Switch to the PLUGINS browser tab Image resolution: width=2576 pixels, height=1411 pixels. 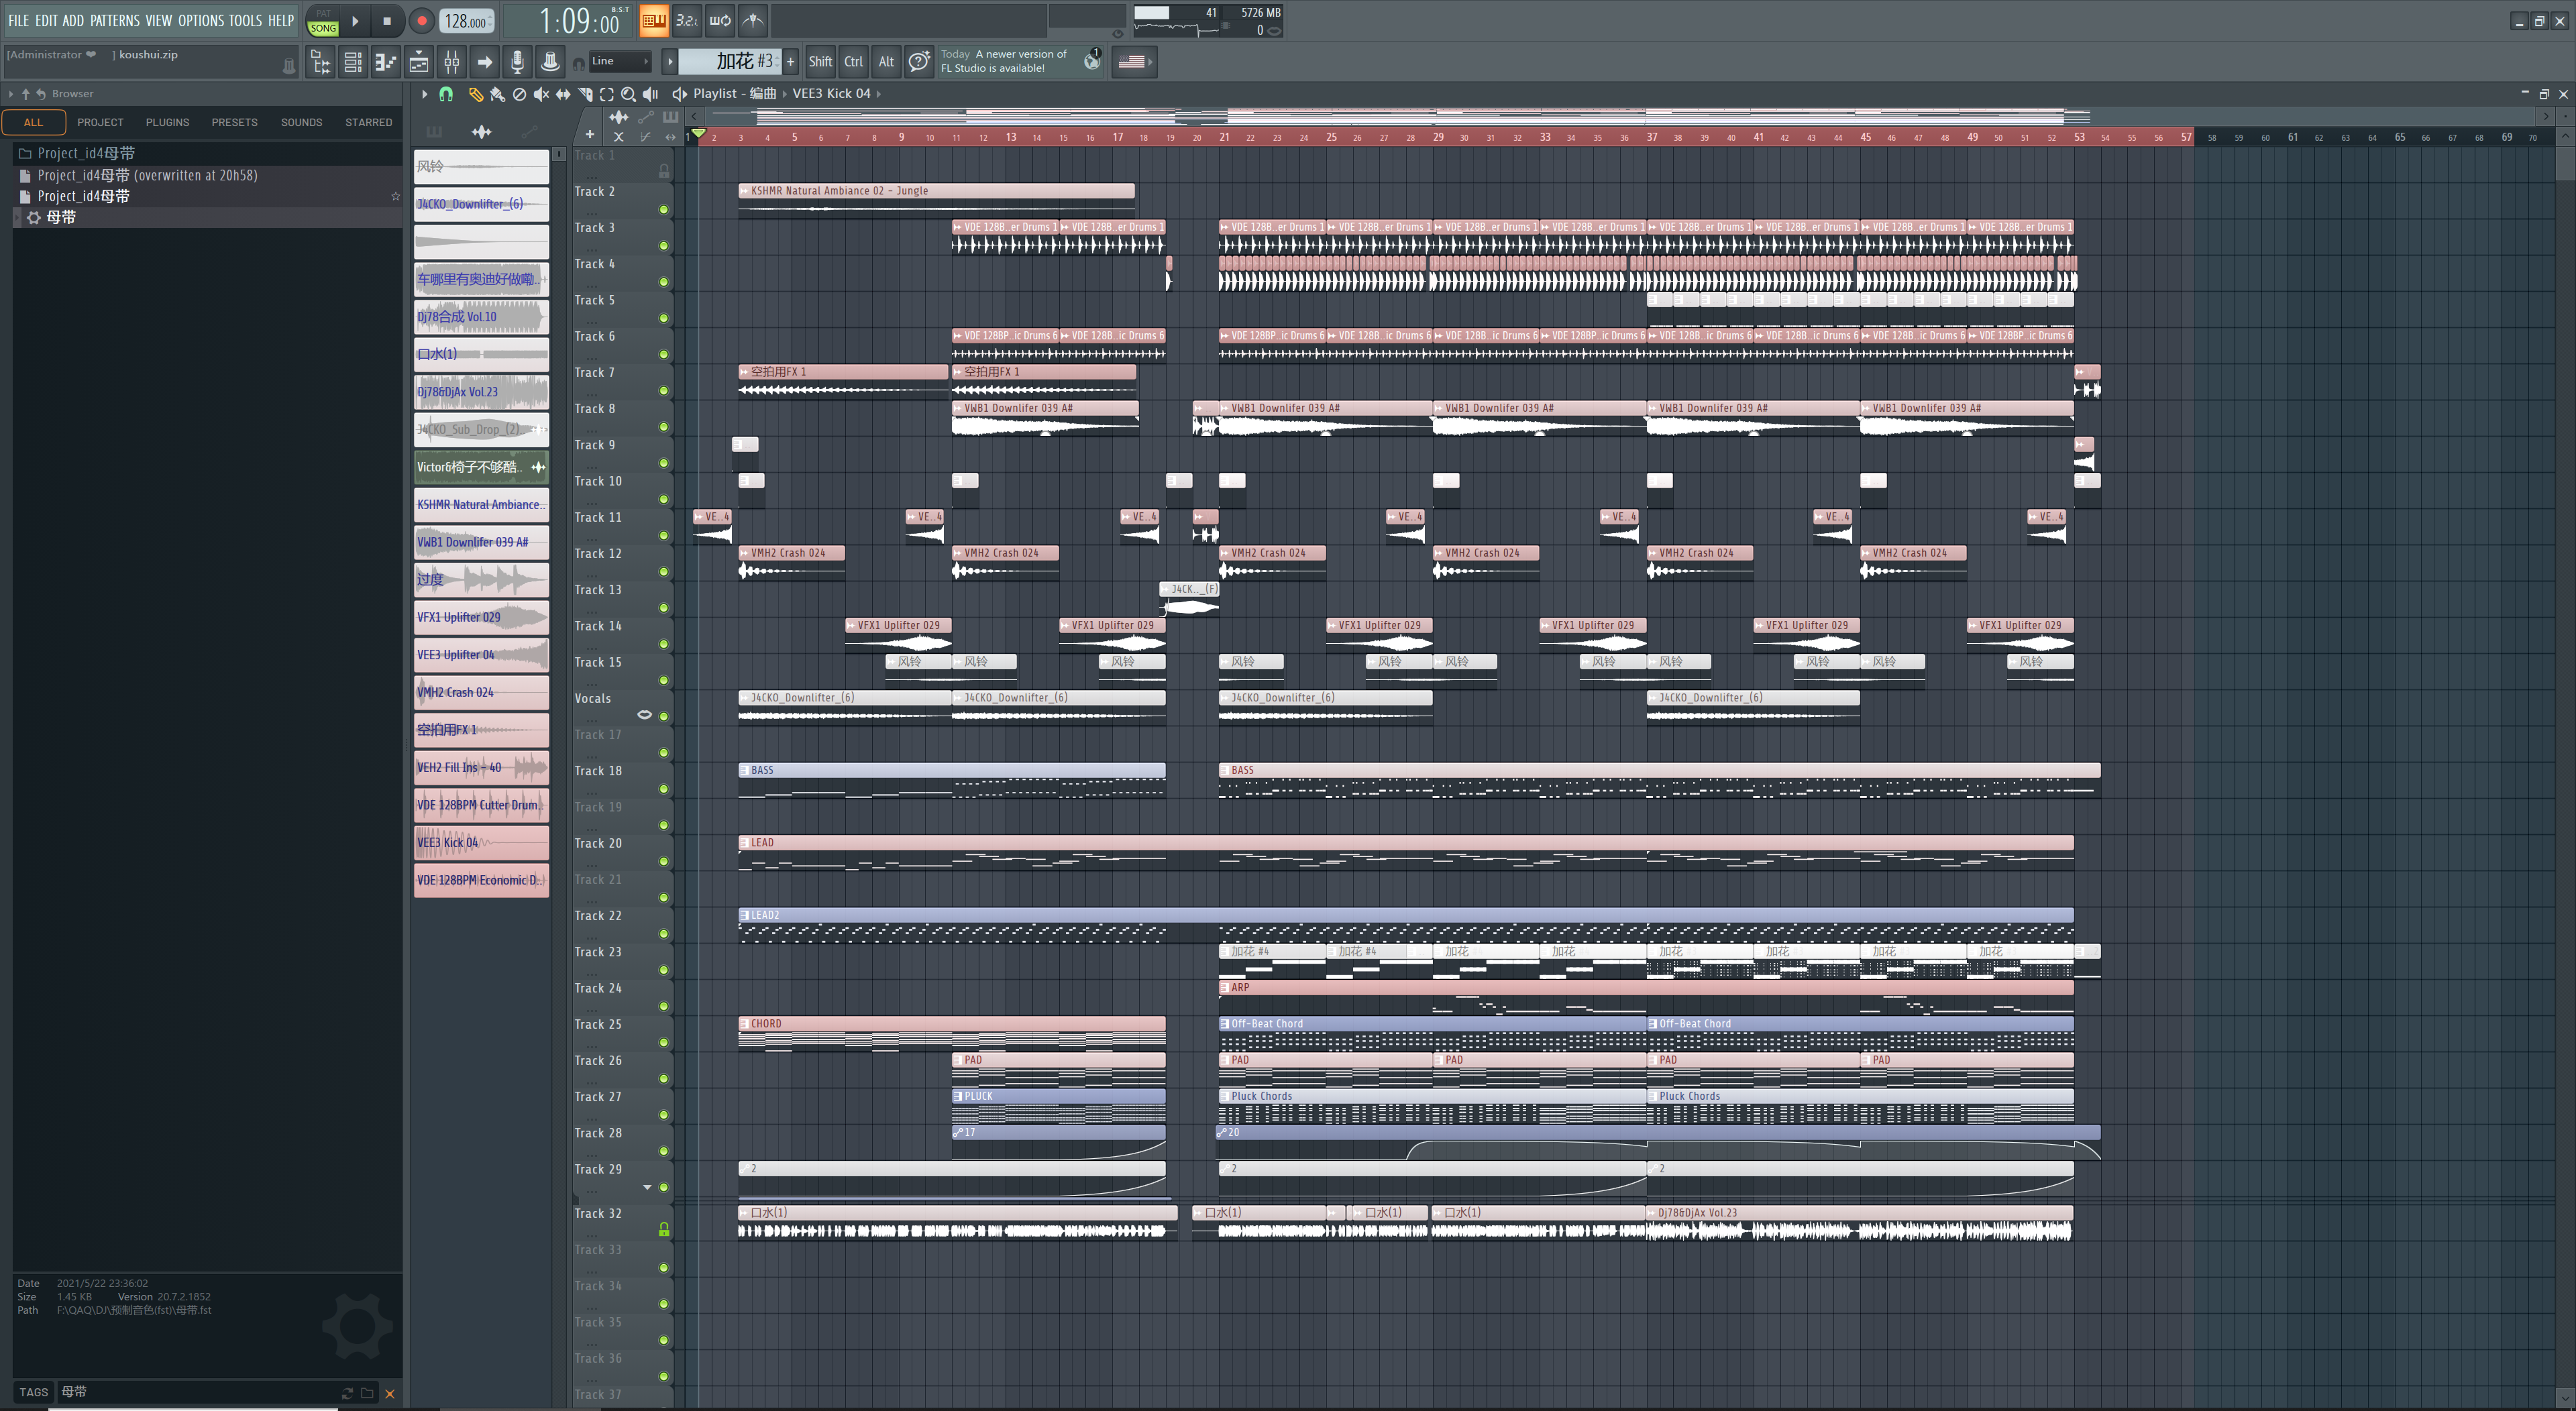[x=167, y=122]
